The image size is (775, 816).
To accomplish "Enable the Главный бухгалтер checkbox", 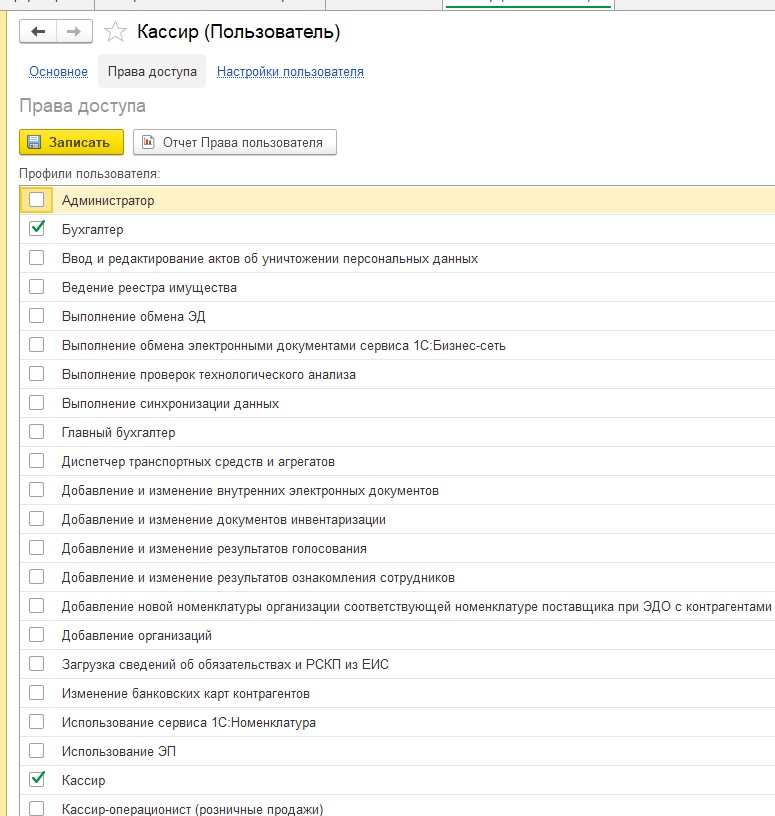I will 36,432.
